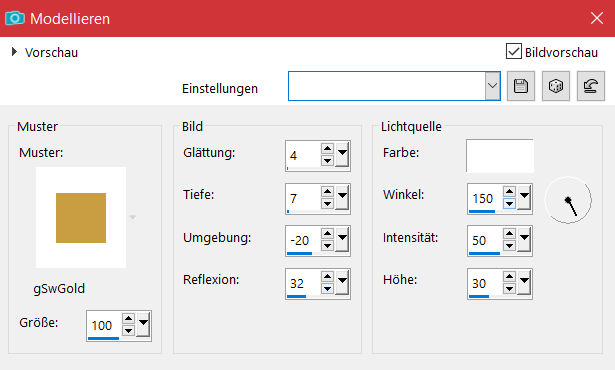Screen dimensions: 615x370
Task: Open the Winkel slider dropdown arrow
Action: point(524,197)
